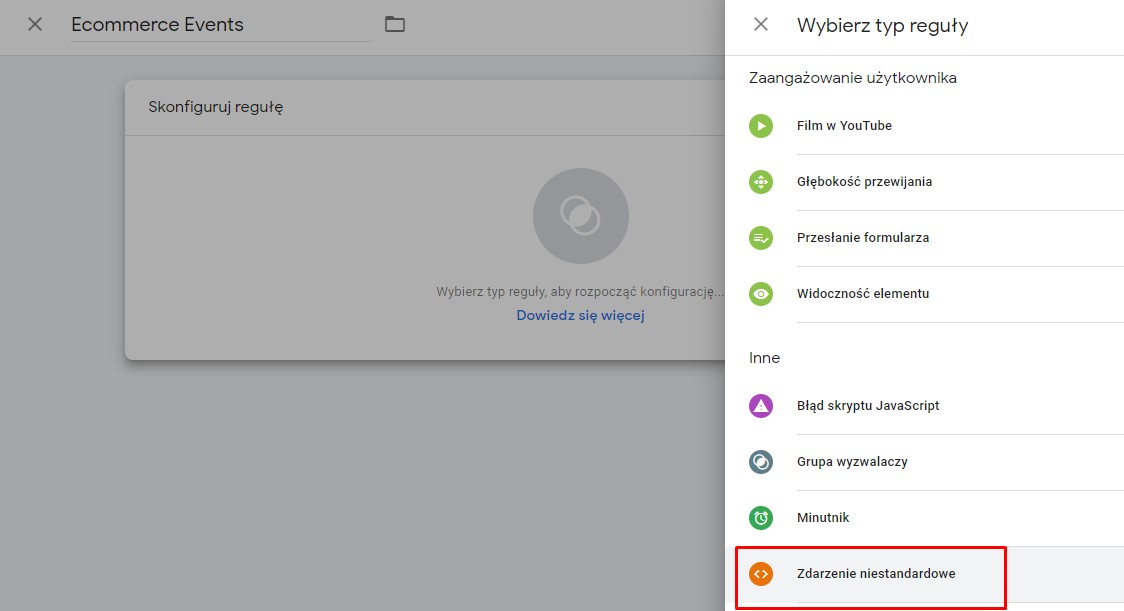
Task: Click the Grupa wyzwalaczy trigger group icon
Action: (761, 462)
